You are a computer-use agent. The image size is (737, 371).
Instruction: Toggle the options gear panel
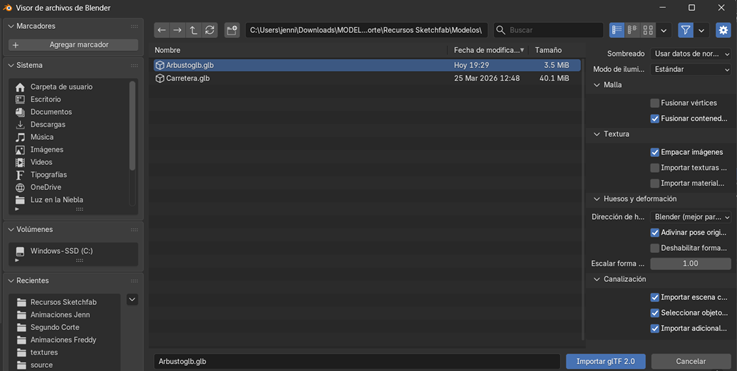pos(723,30)
